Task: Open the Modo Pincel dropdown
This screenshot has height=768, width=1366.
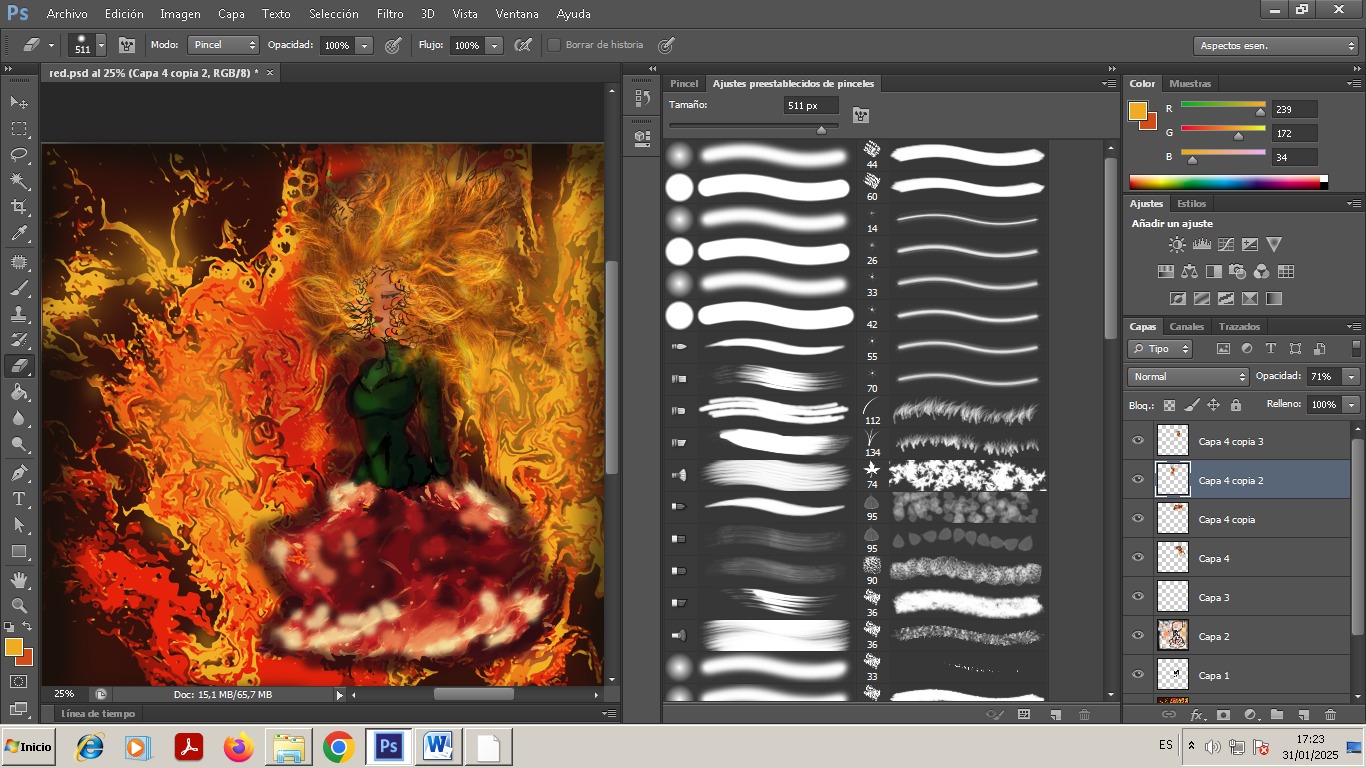Action: (225, 45)
